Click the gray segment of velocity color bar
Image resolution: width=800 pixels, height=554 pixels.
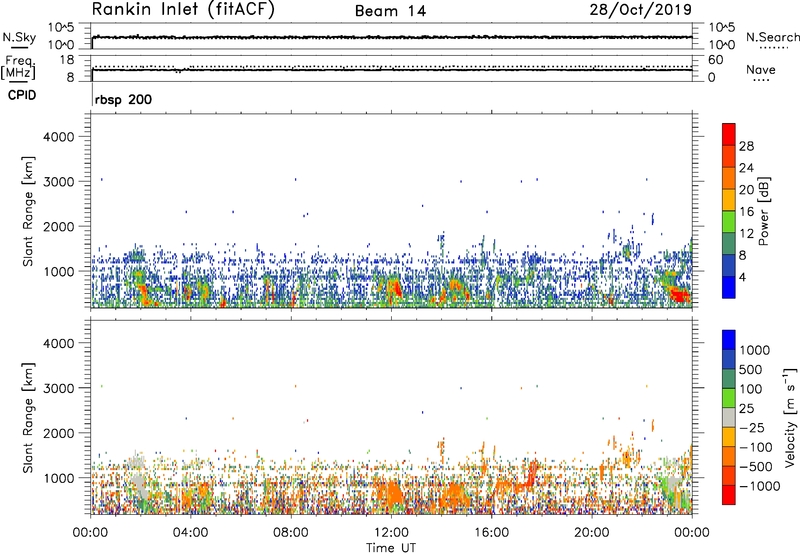coord(729,417)
